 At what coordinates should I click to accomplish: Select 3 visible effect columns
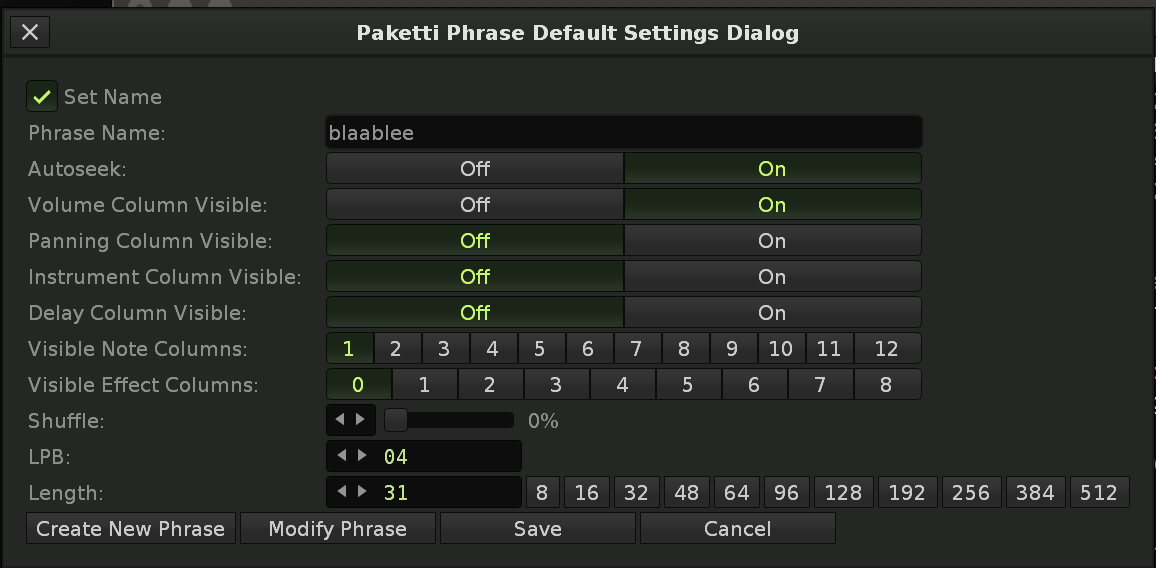tap(556, 385)
